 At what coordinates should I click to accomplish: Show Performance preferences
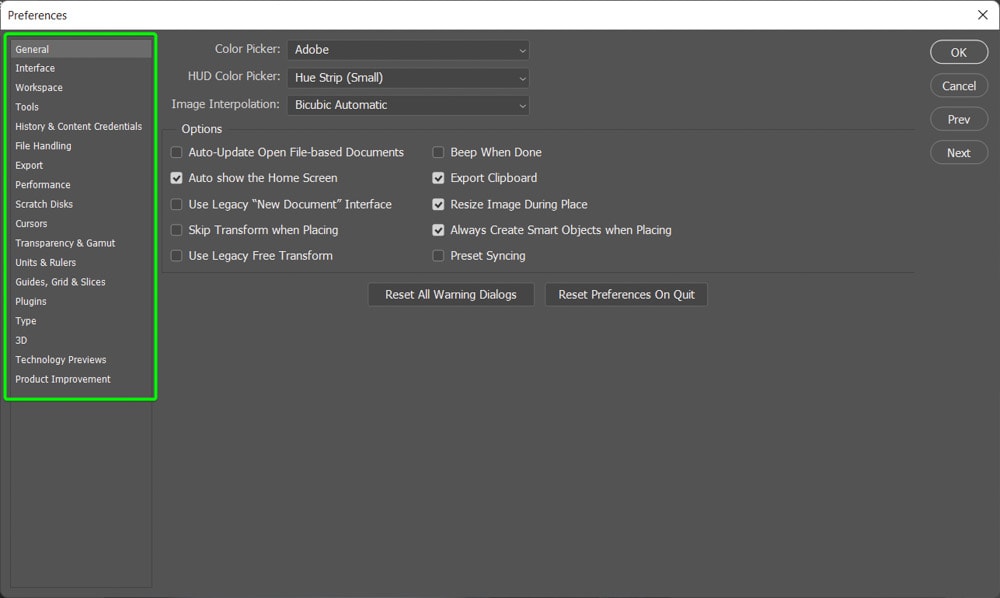[81, 185]
